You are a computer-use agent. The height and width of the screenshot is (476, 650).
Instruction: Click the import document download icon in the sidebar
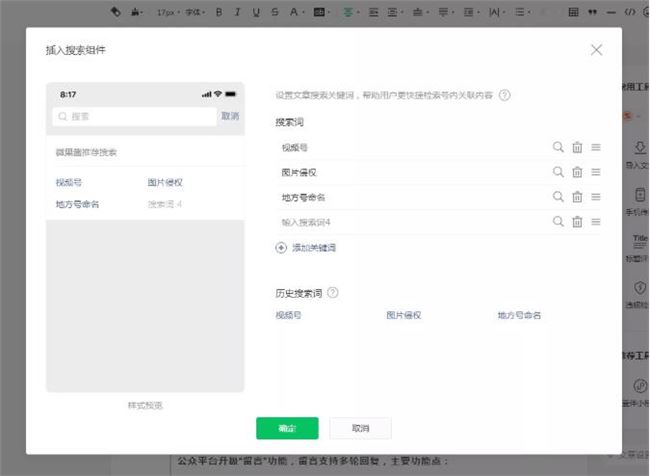pos(640,148)
